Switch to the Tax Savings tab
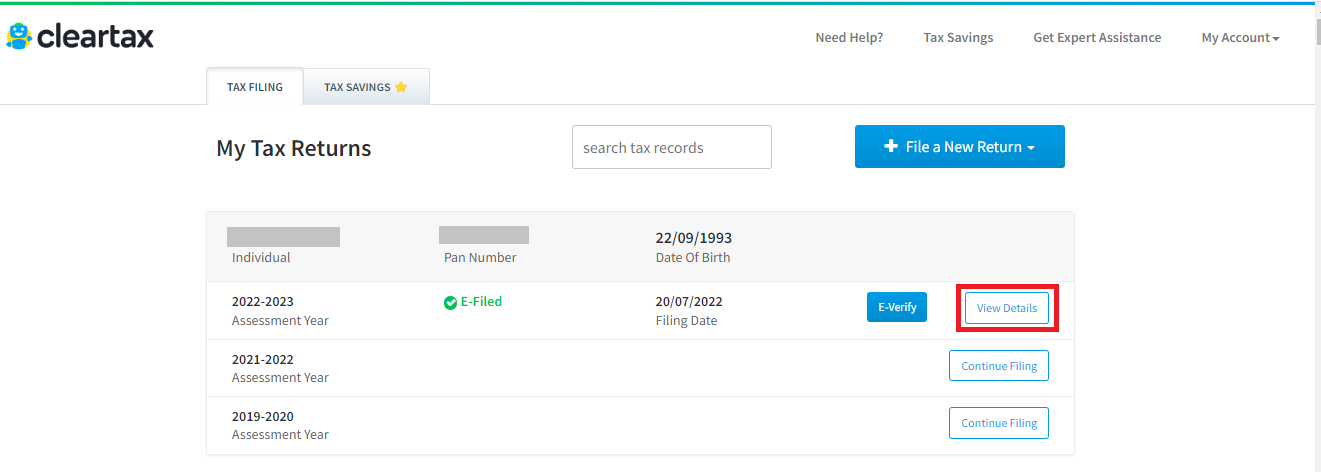 366,87
